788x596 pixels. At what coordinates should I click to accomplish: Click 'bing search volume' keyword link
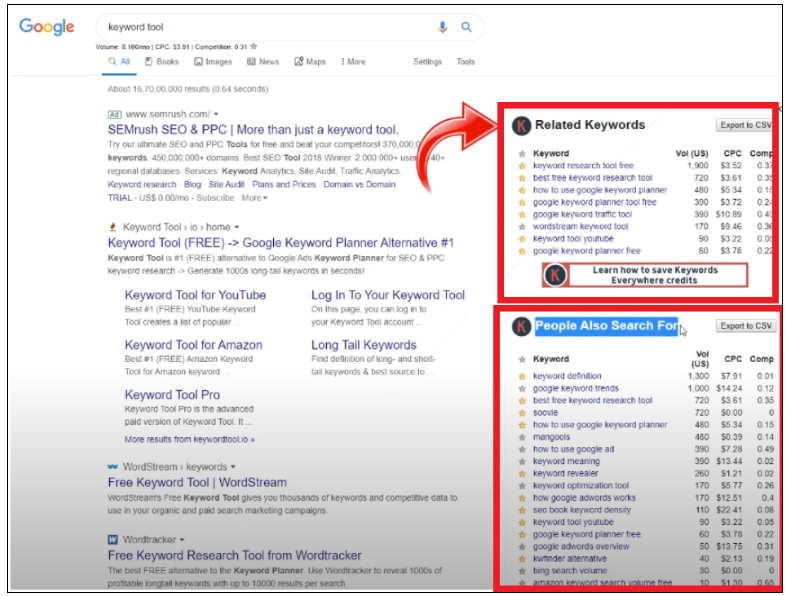pyautogui.click(x=570, y=570)
